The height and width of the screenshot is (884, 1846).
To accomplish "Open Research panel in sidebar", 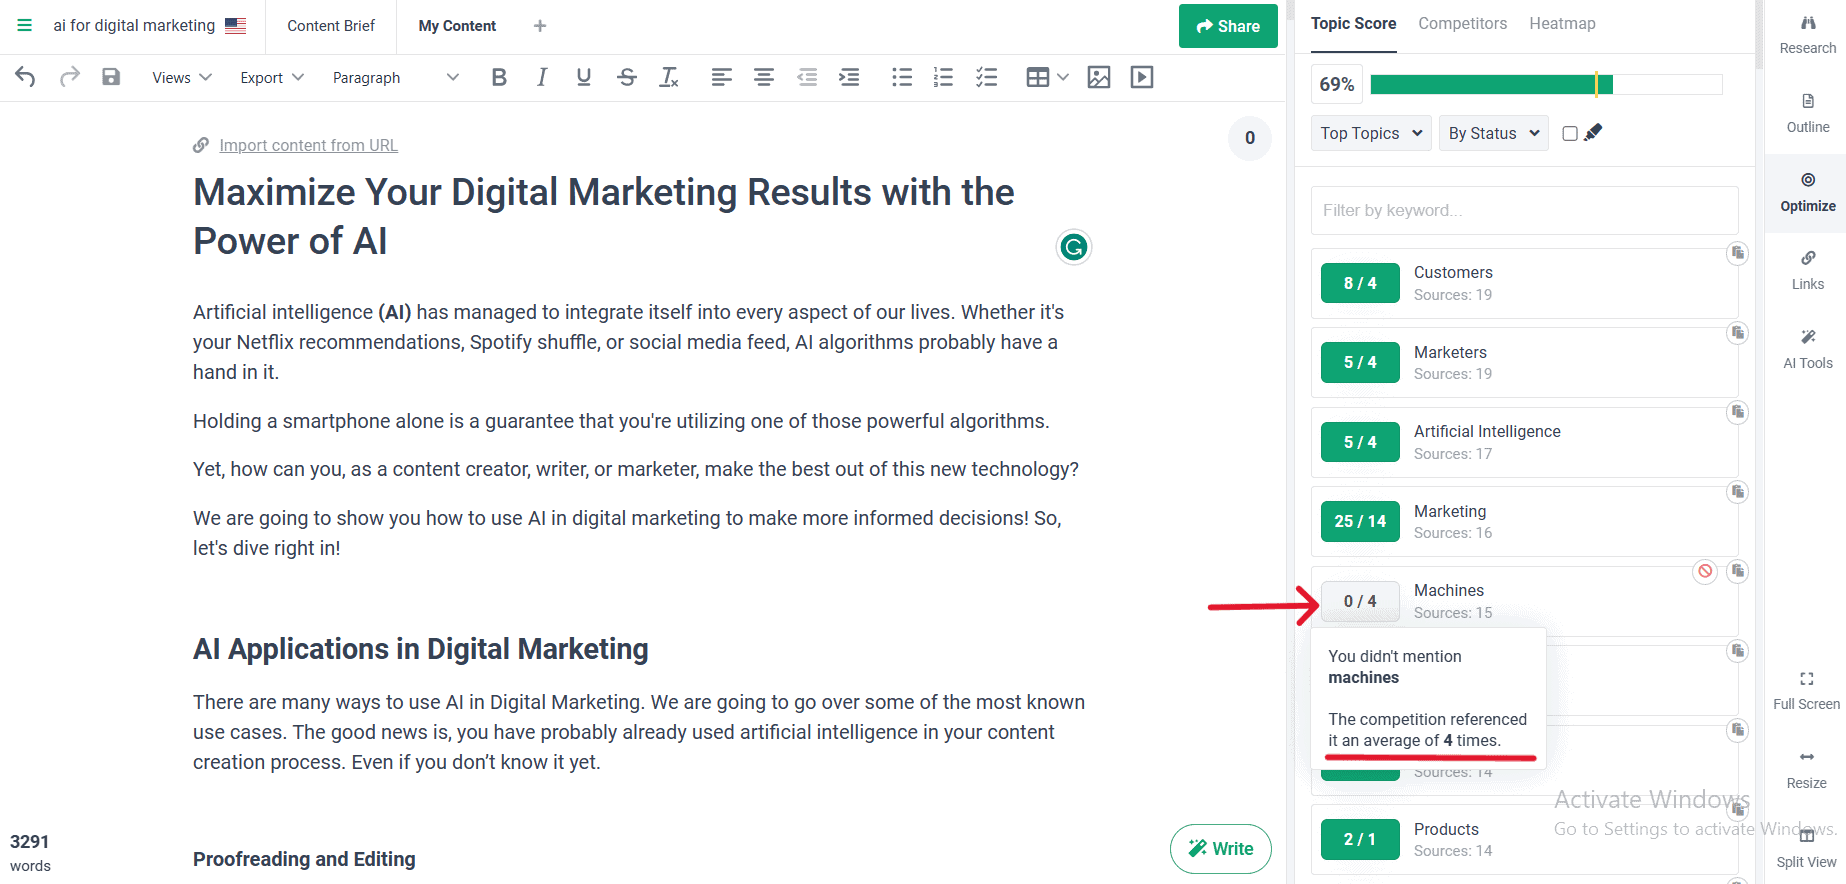I will 1808,35.
